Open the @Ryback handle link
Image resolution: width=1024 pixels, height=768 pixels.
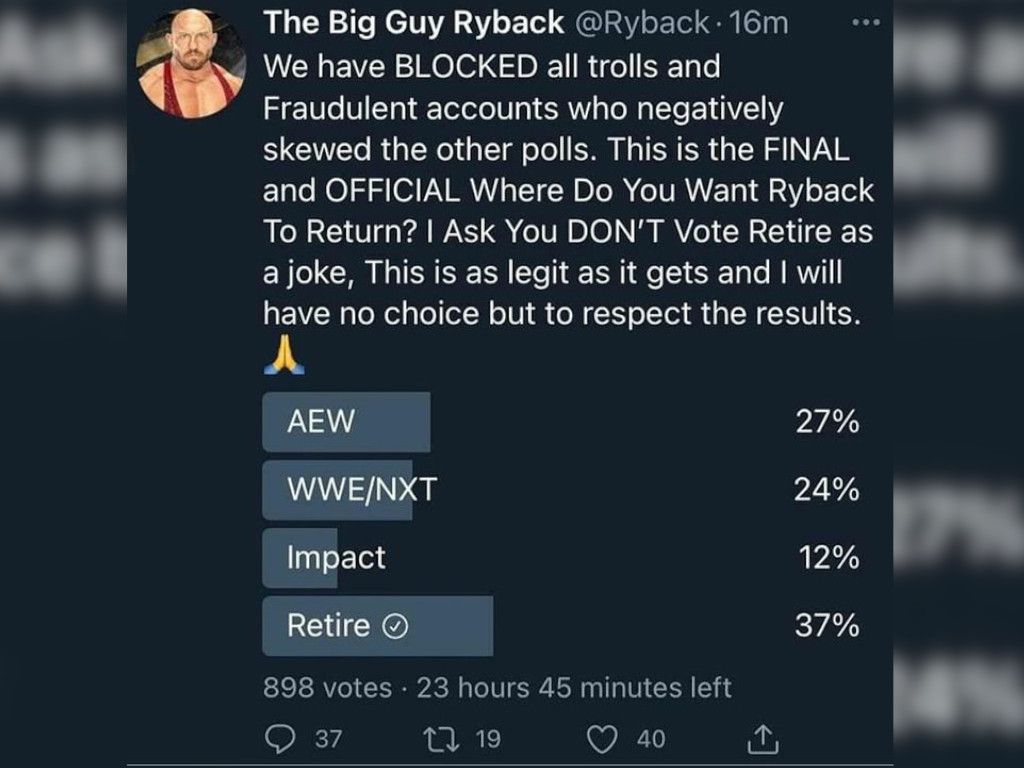(653, 24)
